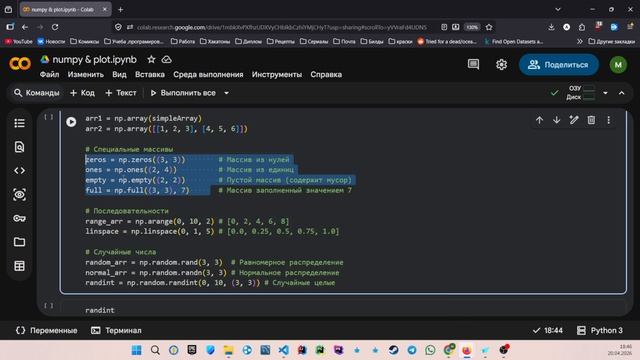Open the Терминал panel
The width and height of the screenshot is (640, 360).
point(116,331)
